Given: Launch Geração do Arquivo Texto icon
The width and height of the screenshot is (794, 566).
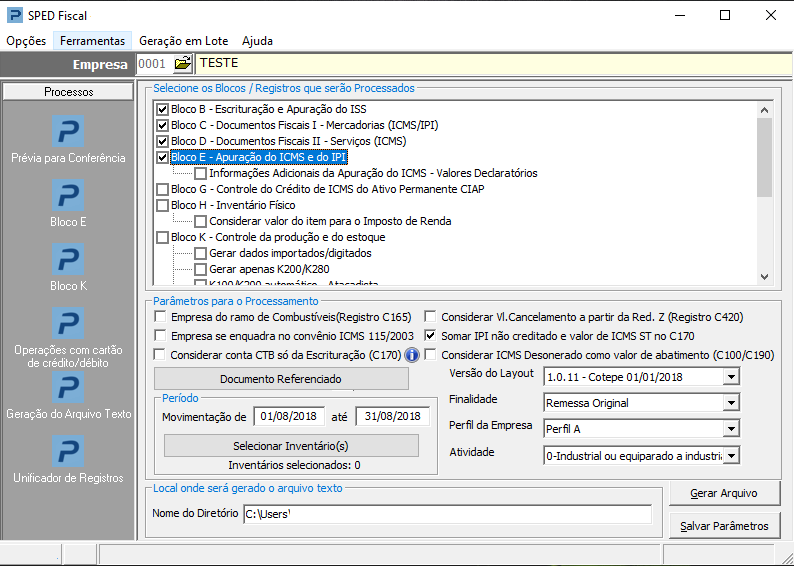Looking at the screenshot, I should pyautogui.click(x=68, y=387).
